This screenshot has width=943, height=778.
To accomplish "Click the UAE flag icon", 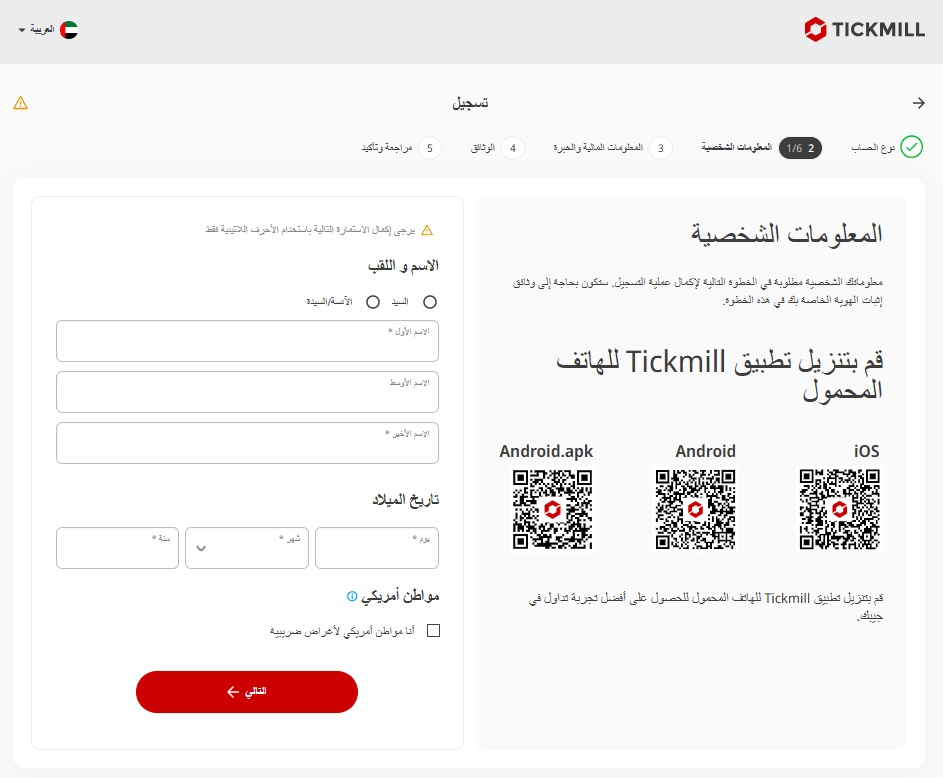I will (68, 30).
